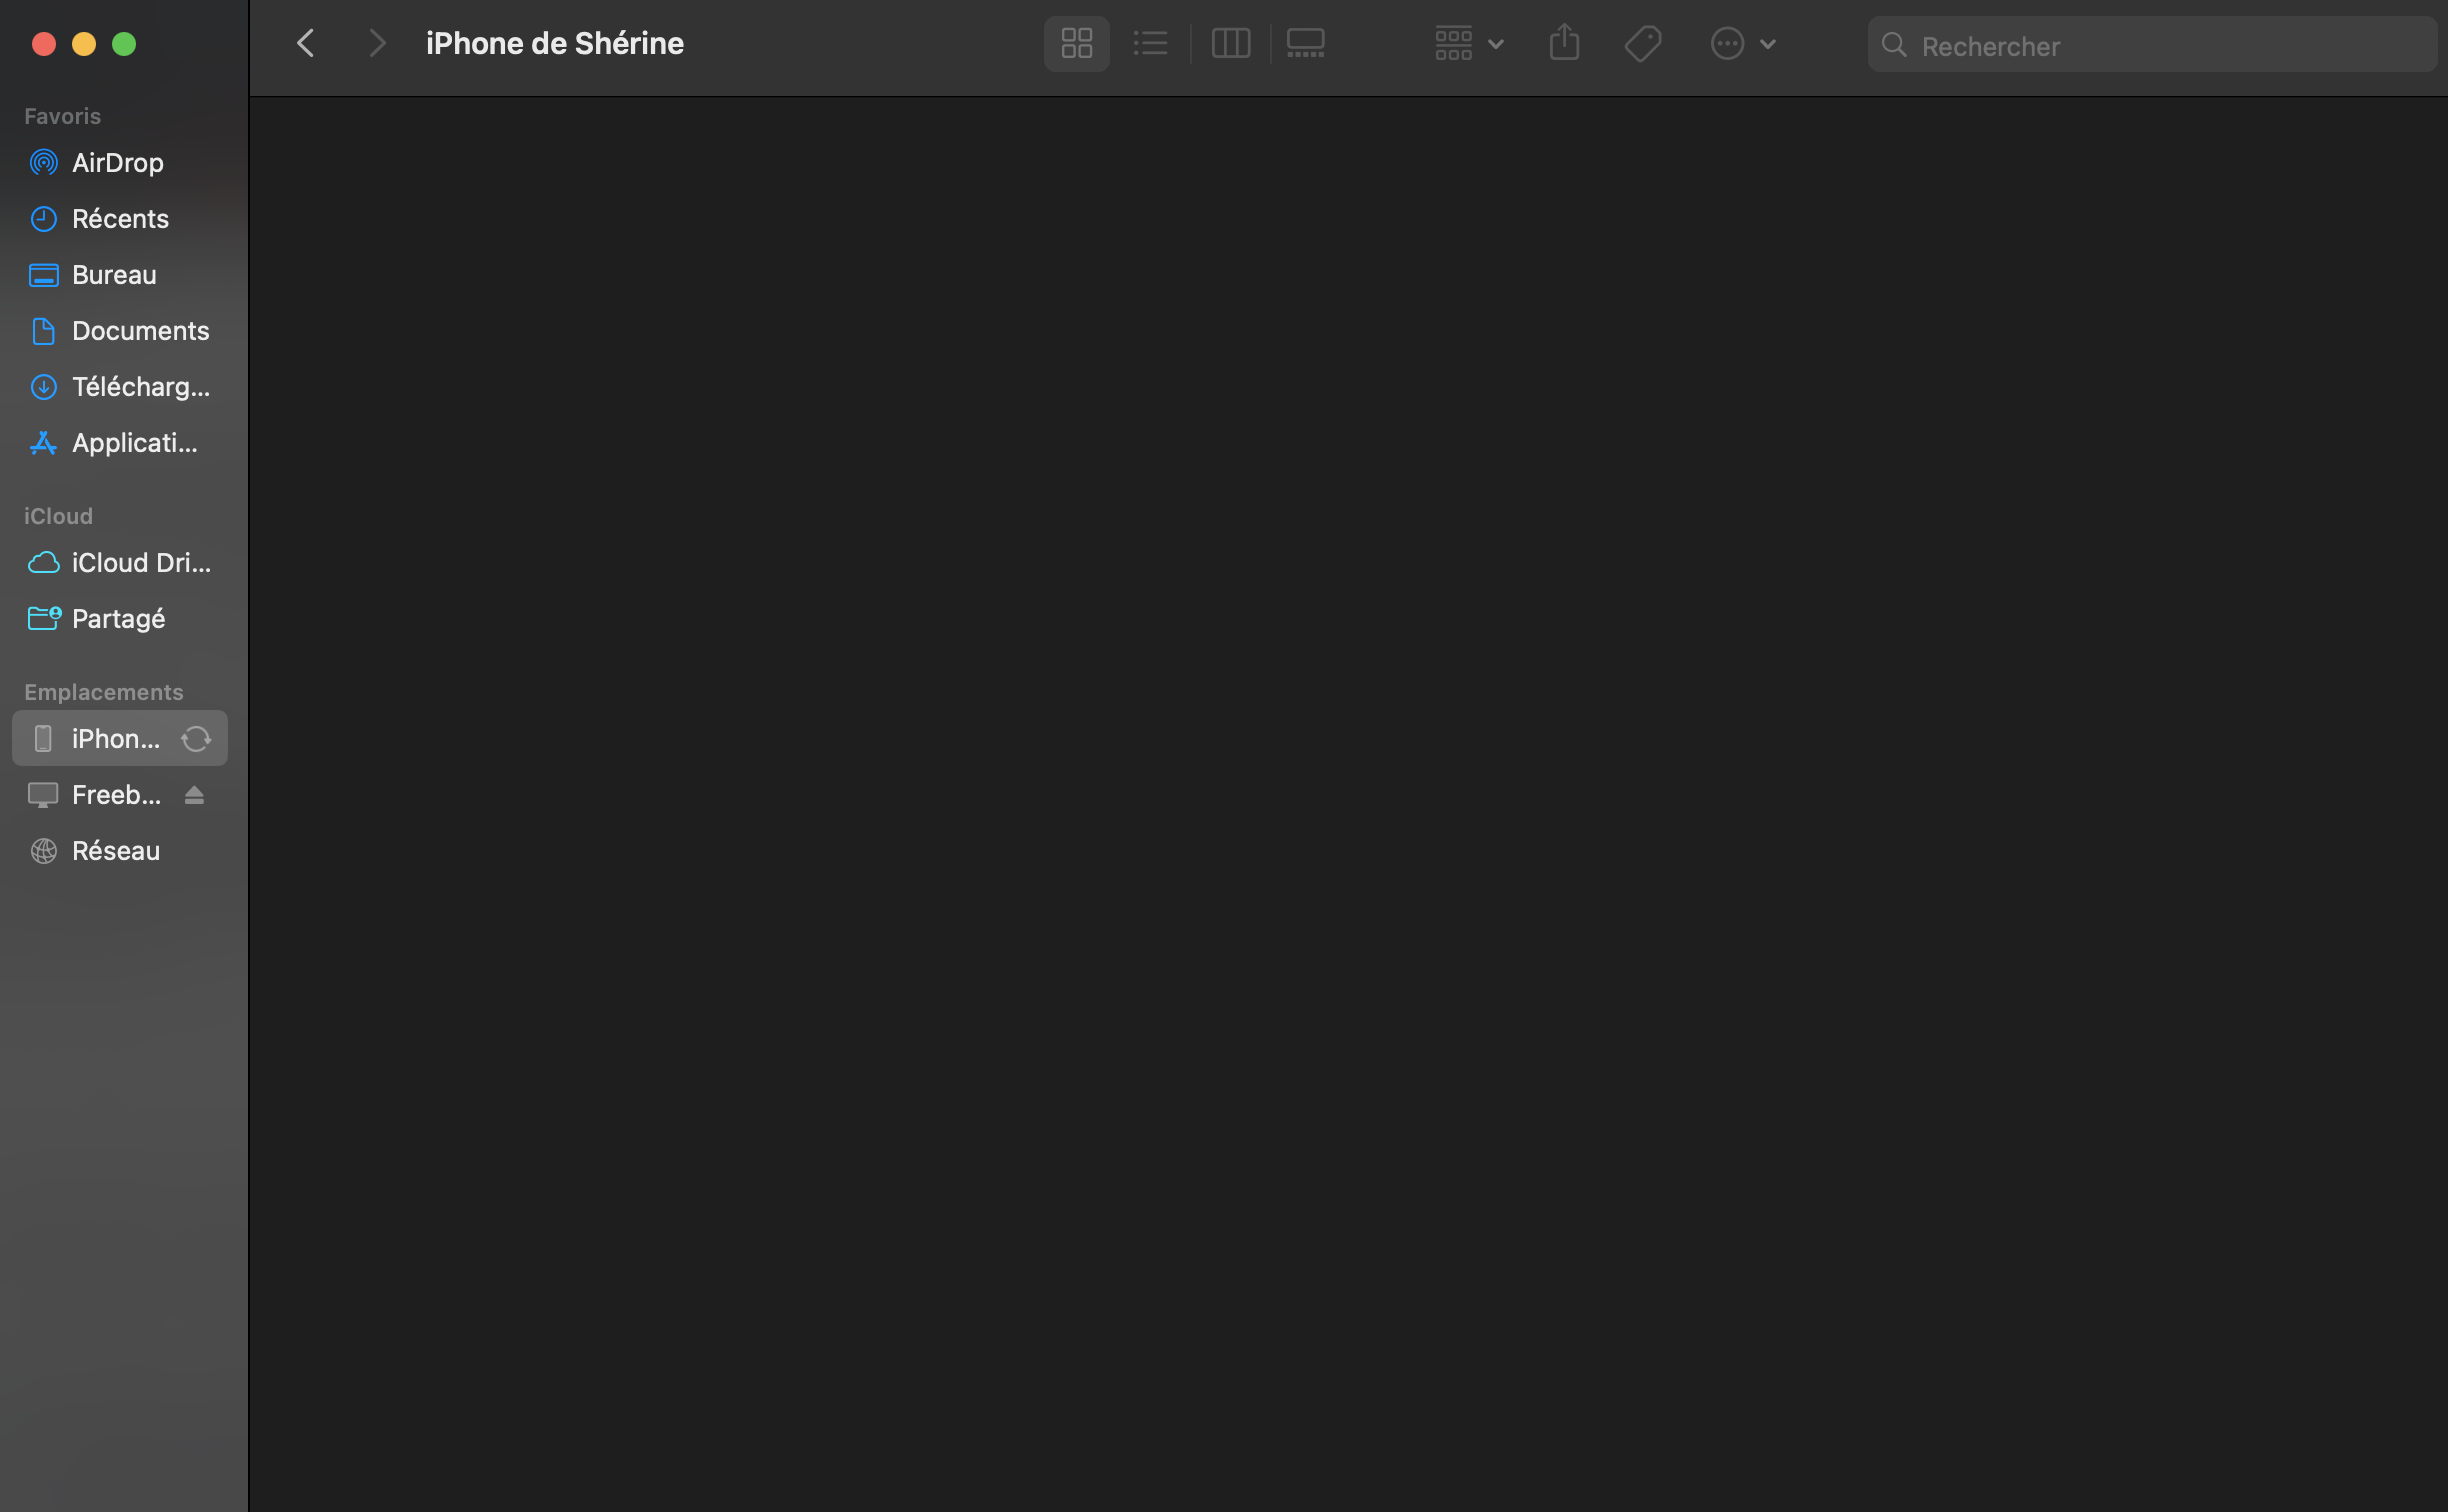The image size is (2448, 1512).
Task: Go back with the left chevron
Action: tap(306, 44)
